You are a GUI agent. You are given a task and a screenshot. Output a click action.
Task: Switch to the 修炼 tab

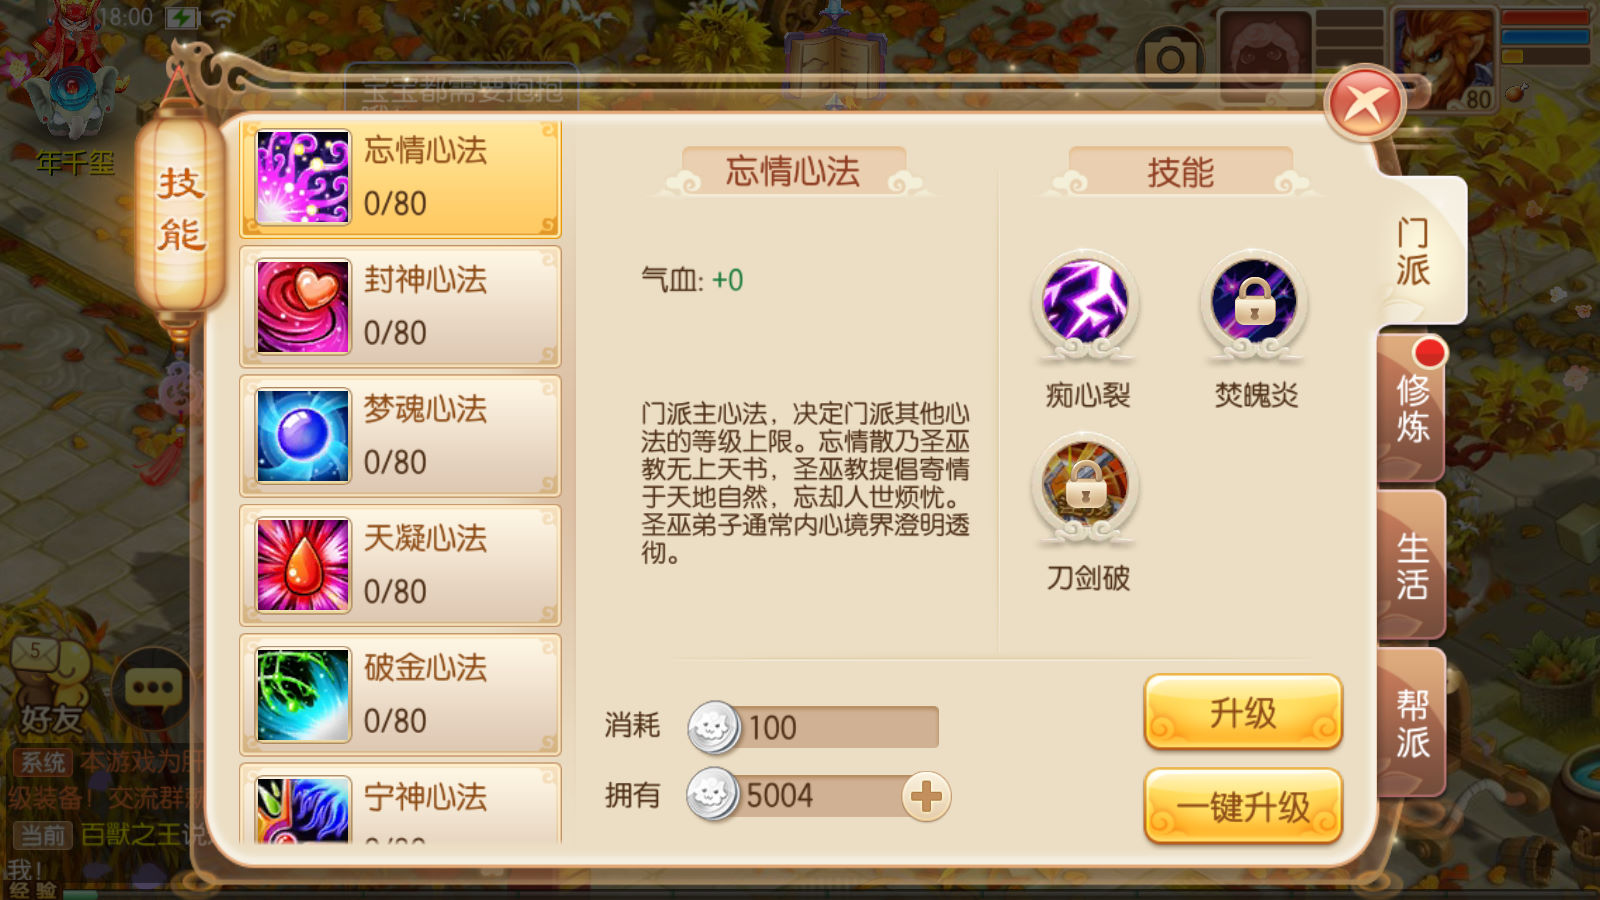tap(1412, 408)
